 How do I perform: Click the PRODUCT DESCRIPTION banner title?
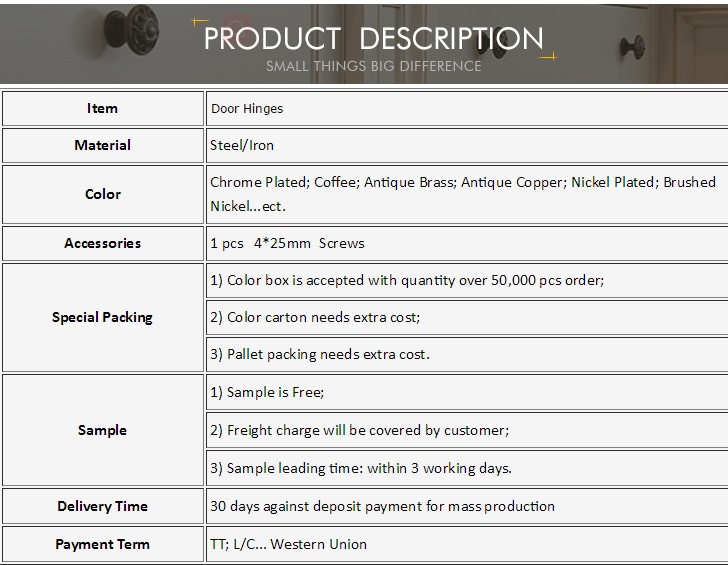tap(373, 38)
